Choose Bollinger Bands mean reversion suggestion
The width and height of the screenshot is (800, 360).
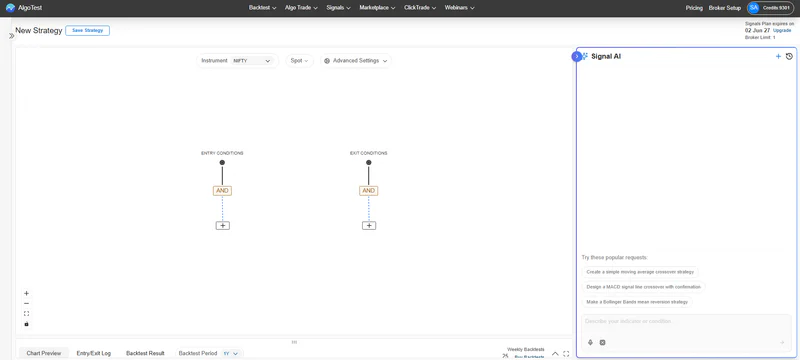click(637, 302)
